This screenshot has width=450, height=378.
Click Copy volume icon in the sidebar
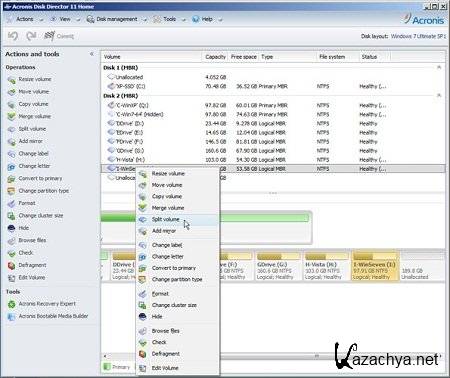(x=11, y=104)
